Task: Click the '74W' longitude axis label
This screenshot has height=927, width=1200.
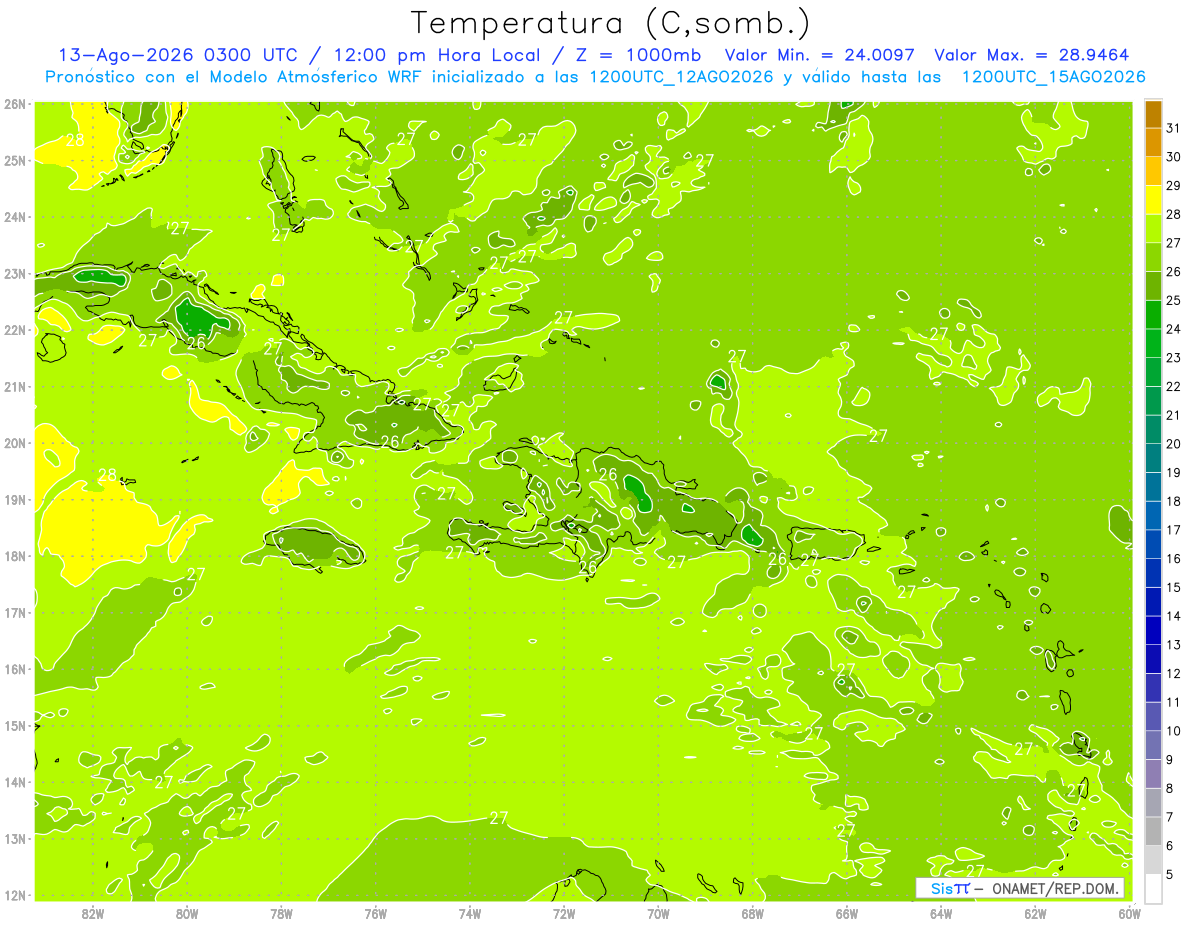Action: 470,914
